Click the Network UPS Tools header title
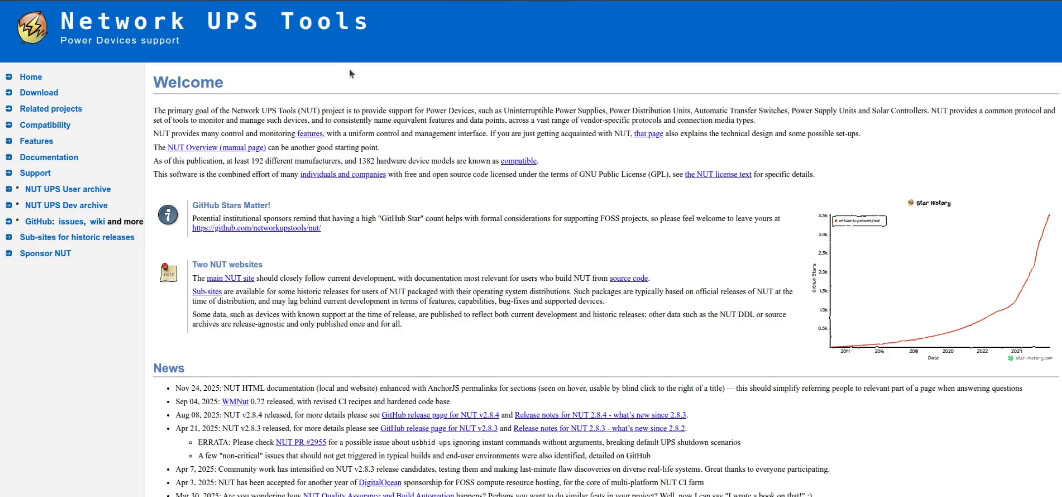The image size is (1062, 497). click(214, 21)
